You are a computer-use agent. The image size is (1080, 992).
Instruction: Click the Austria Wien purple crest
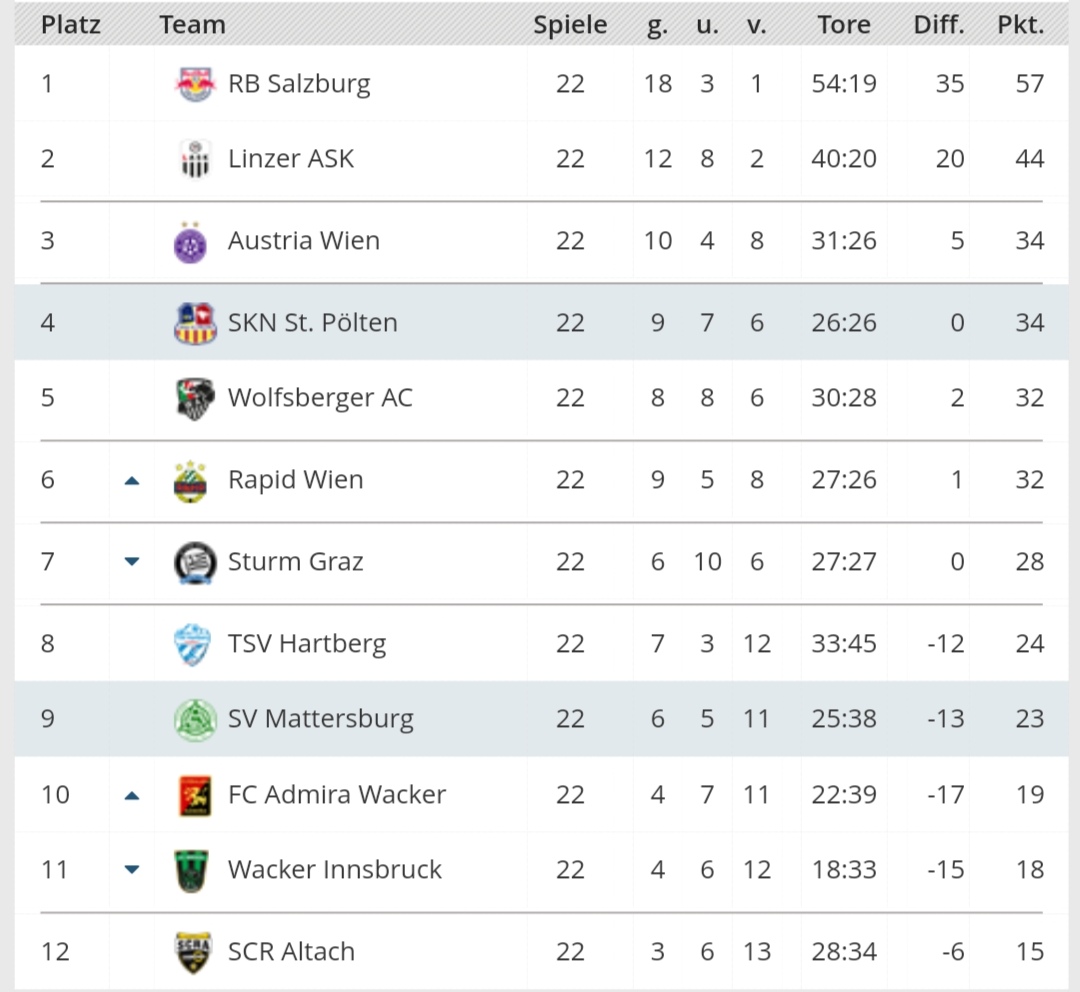point(191,242)
